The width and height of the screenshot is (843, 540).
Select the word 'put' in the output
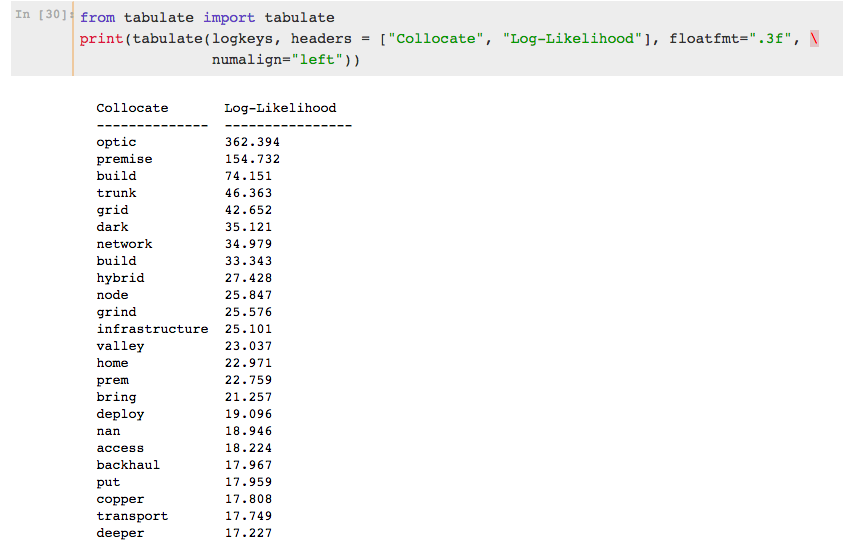108,483
